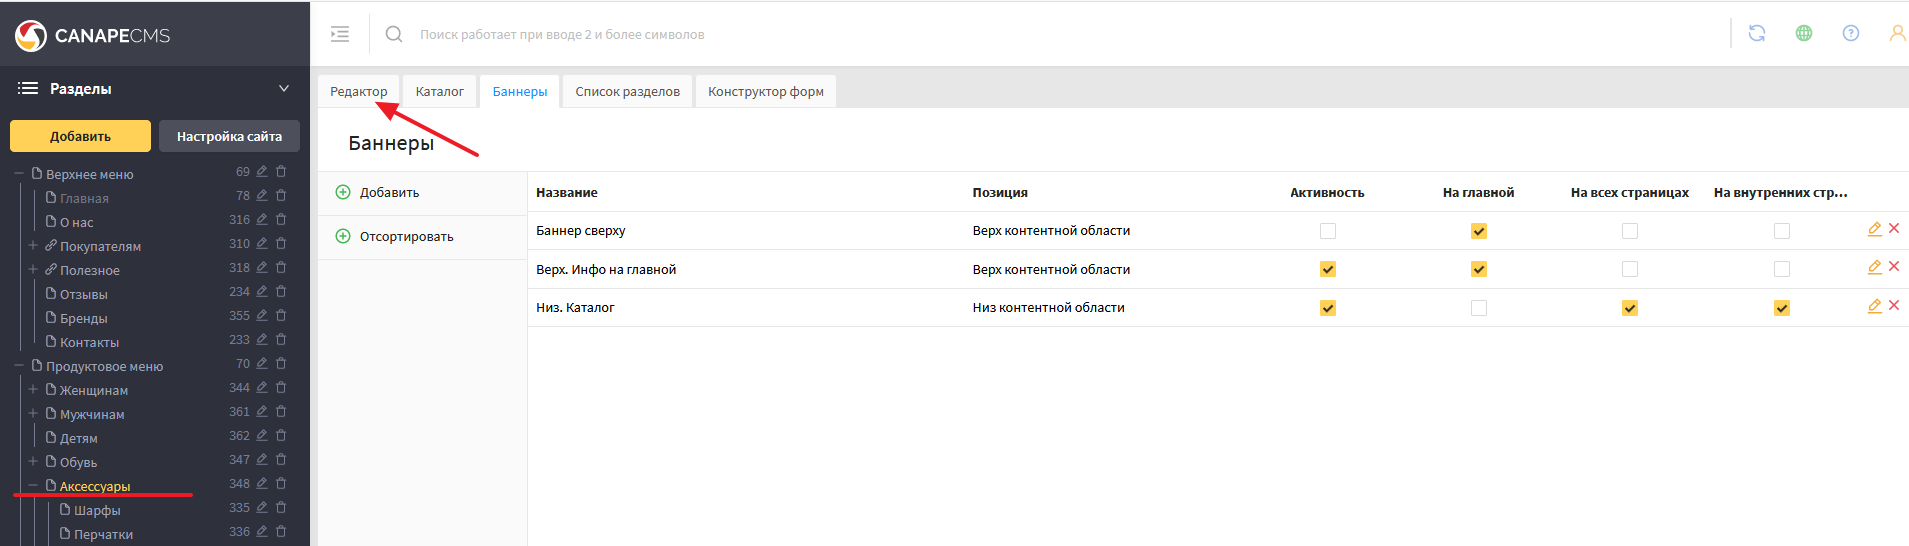Enable activity checkbox for 'Баннер сверху'
The image size is (1909, 546).
(1327, 231)
